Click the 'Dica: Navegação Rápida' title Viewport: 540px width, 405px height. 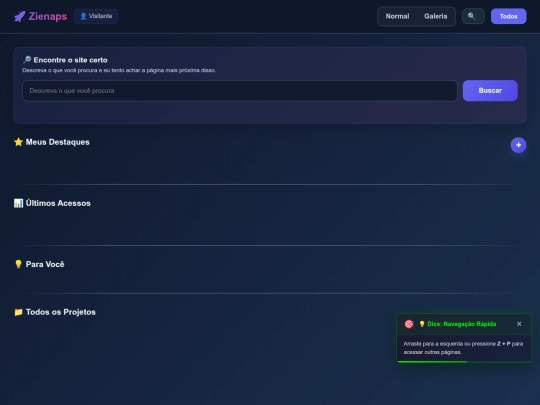click(461, 324)
